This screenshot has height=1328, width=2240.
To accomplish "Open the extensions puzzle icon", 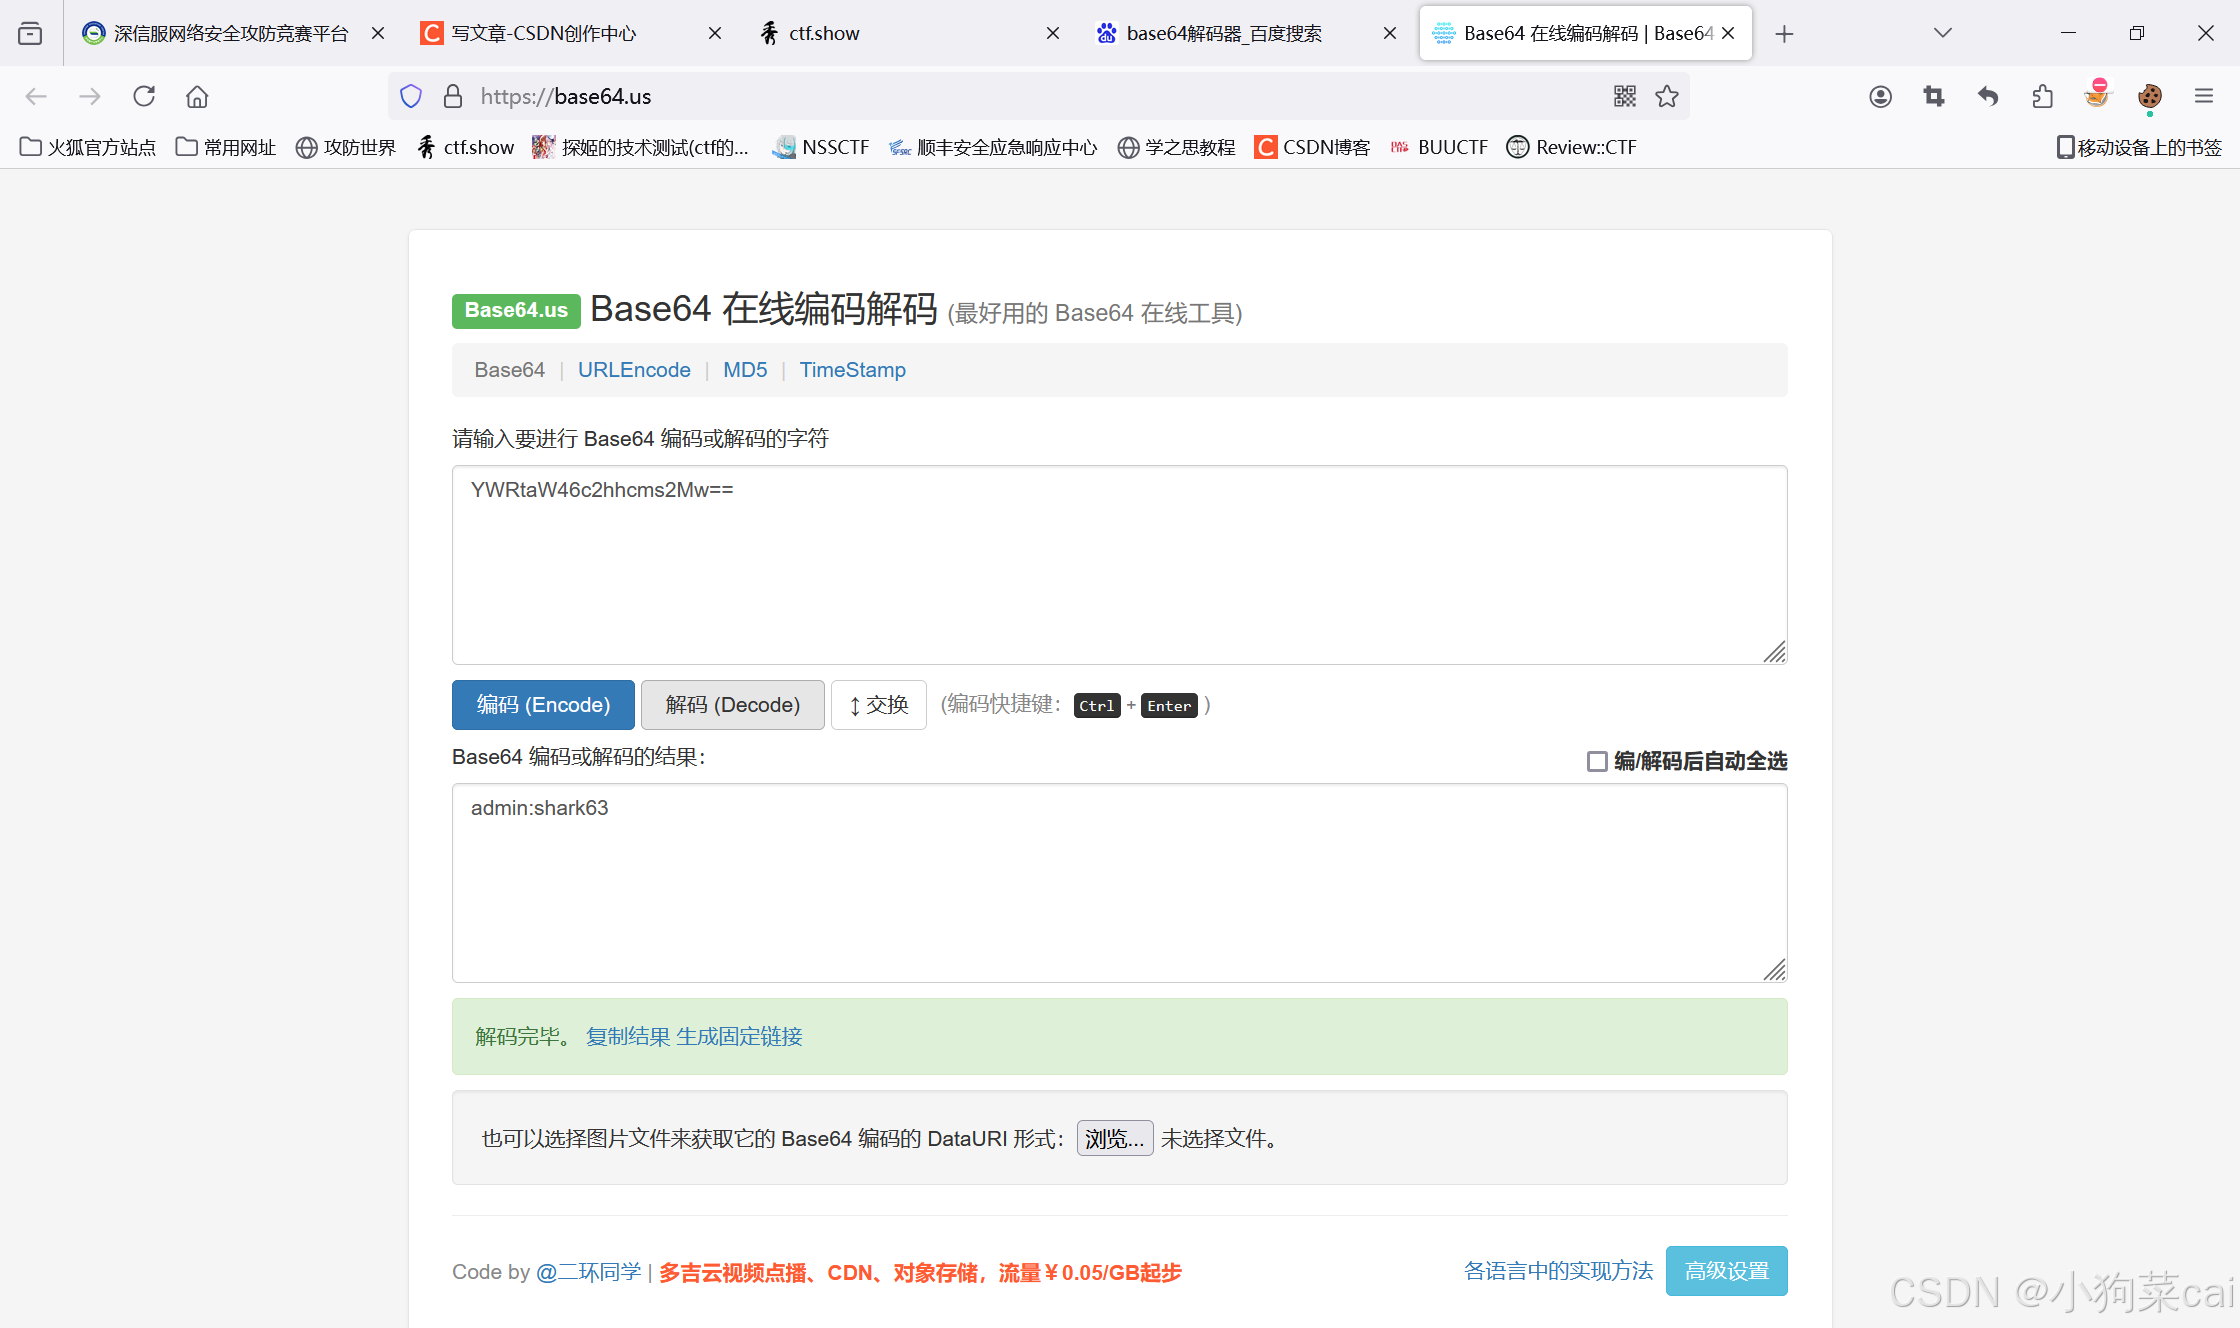I will pyautogui.click(x=2042, y=96).
